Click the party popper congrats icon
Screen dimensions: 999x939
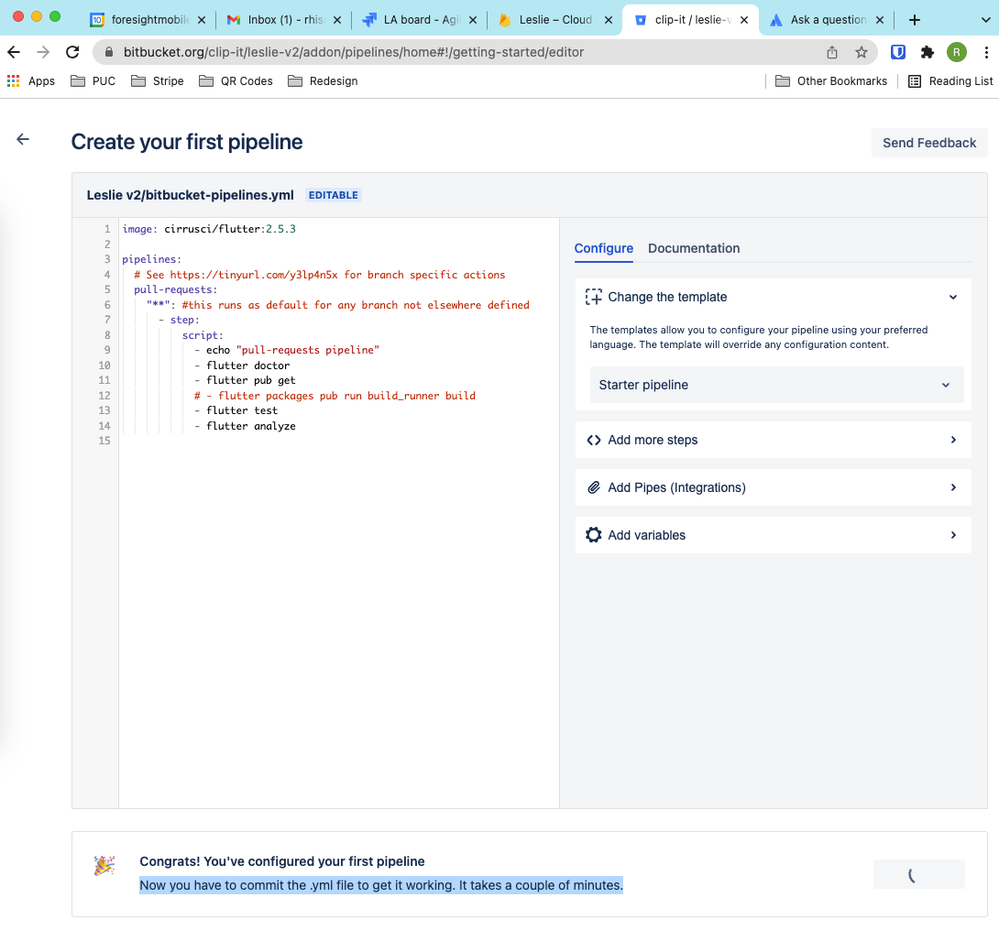pos(104,865)
